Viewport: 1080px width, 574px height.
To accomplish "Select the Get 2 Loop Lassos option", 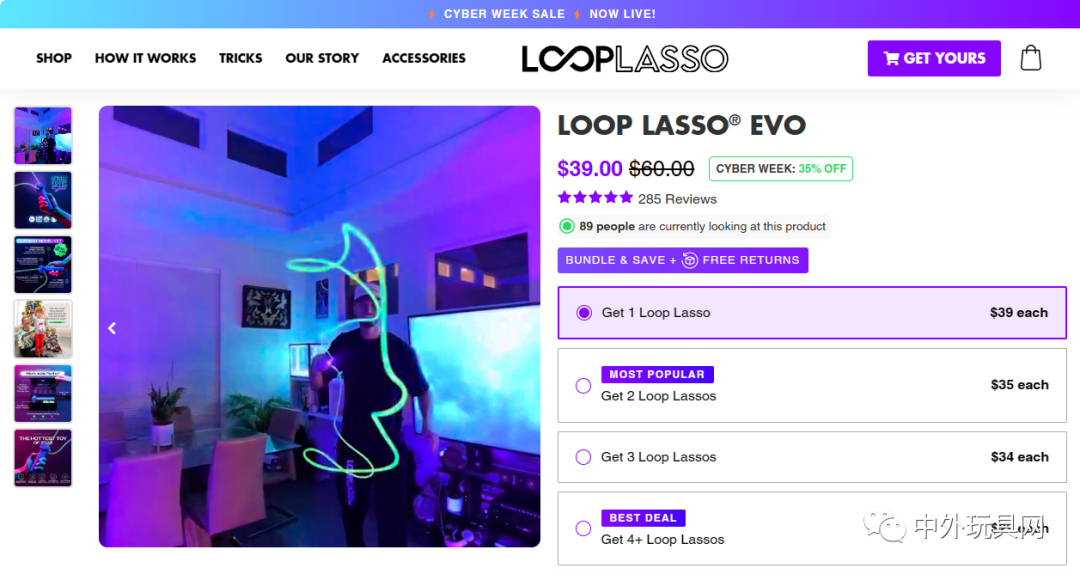I will pyautogui.click(x=812, y=385).
